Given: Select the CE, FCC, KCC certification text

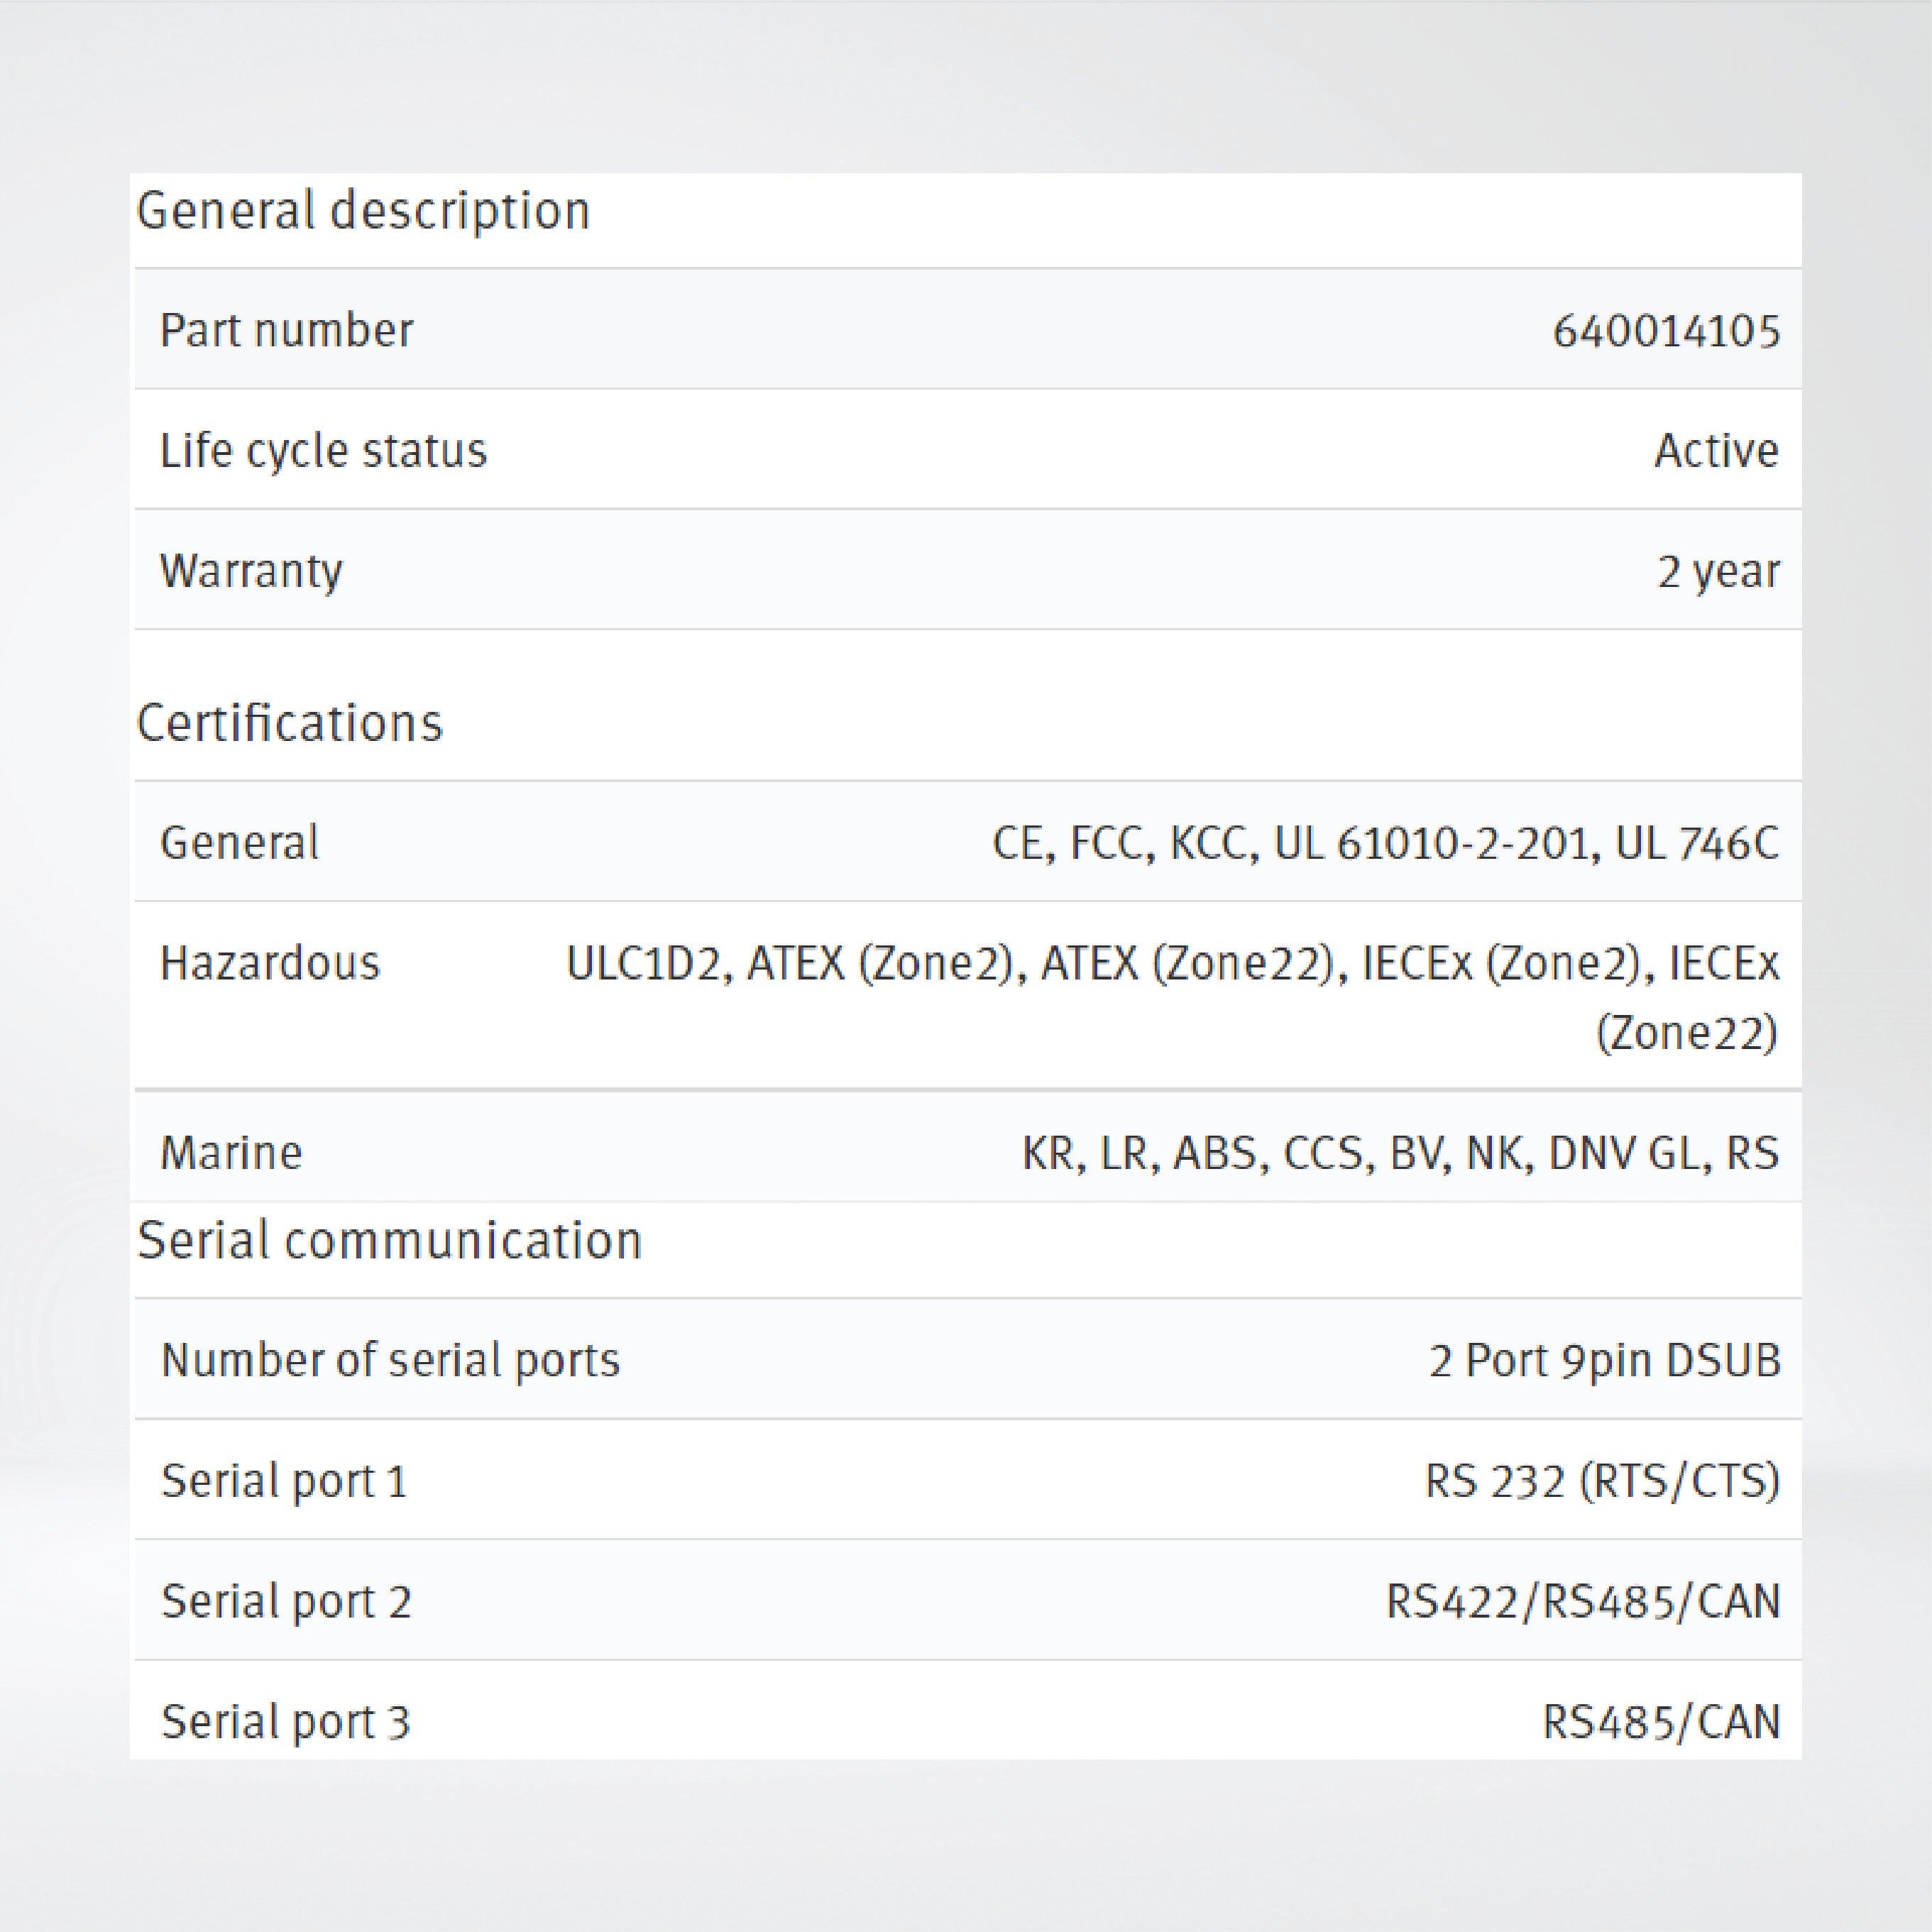Looking at the screenshot, I should point(1385,843).
